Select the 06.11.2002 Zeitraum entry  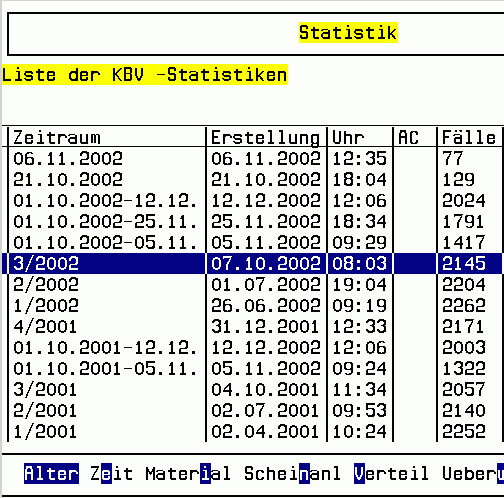(x=68, y=158)
